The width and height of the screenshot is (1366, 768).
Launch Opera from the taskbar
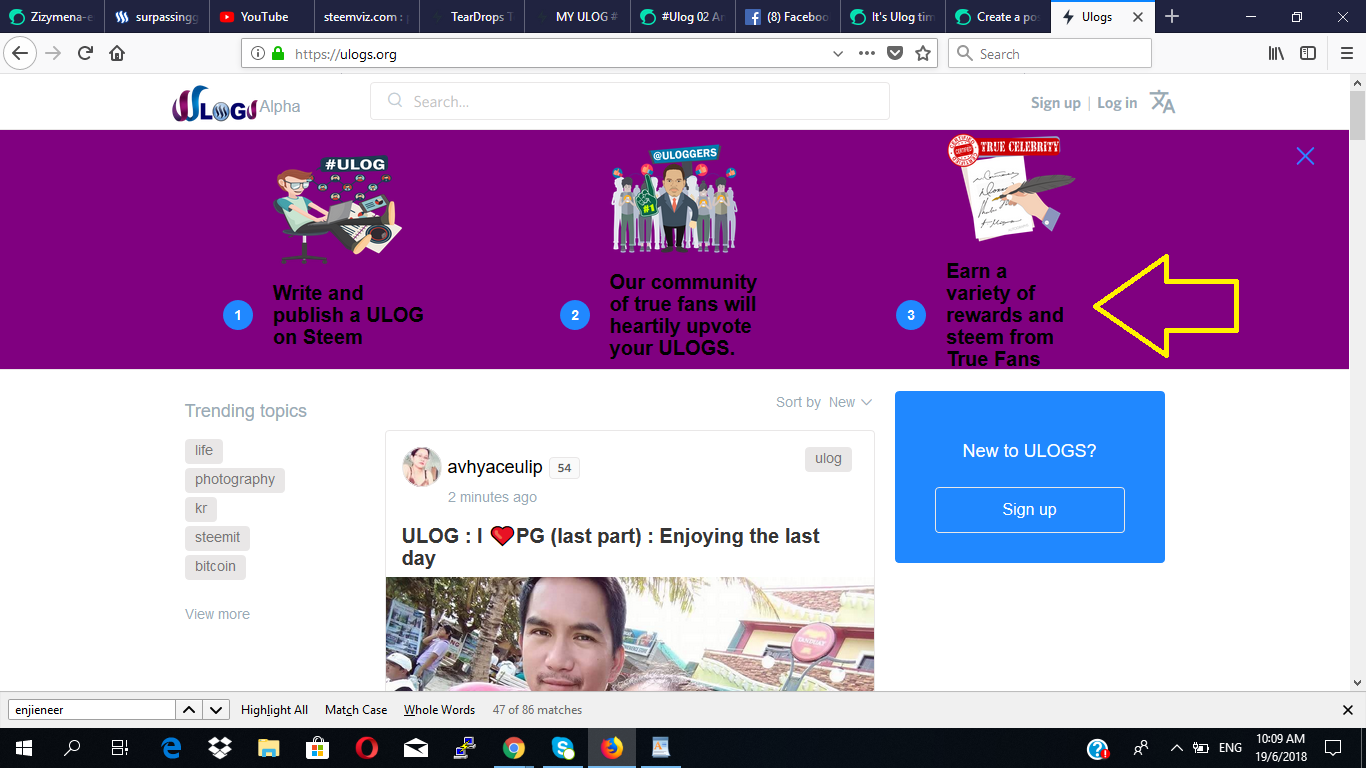point(367,747)
